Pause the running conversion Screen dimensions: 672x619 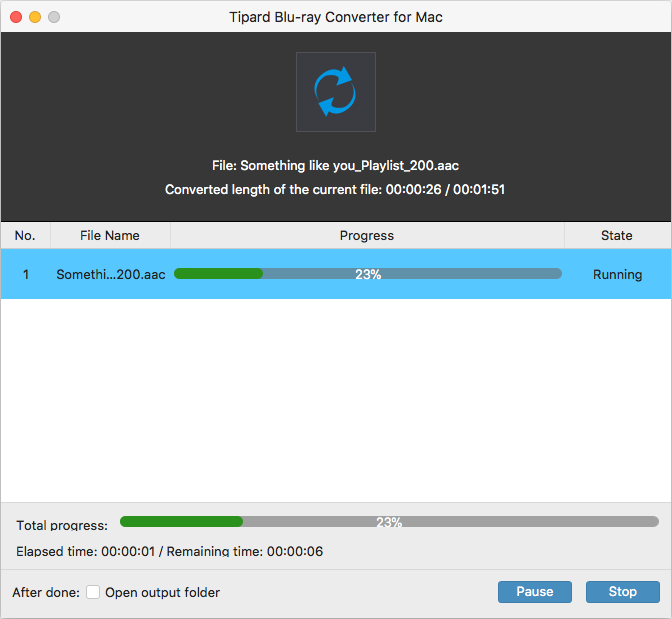[x=534, y=592]
